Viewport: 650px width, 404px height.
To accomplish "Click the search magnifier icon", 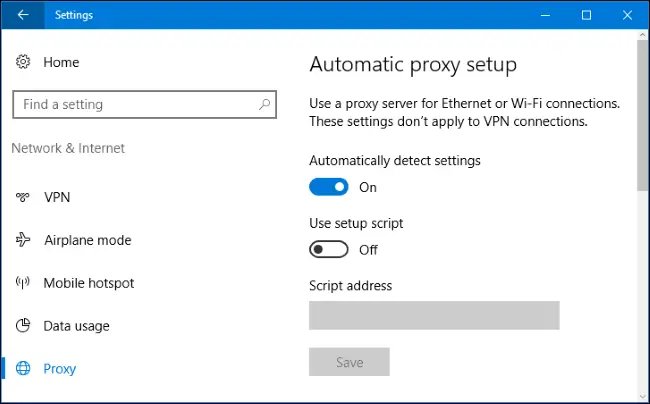I will [264, 104].
